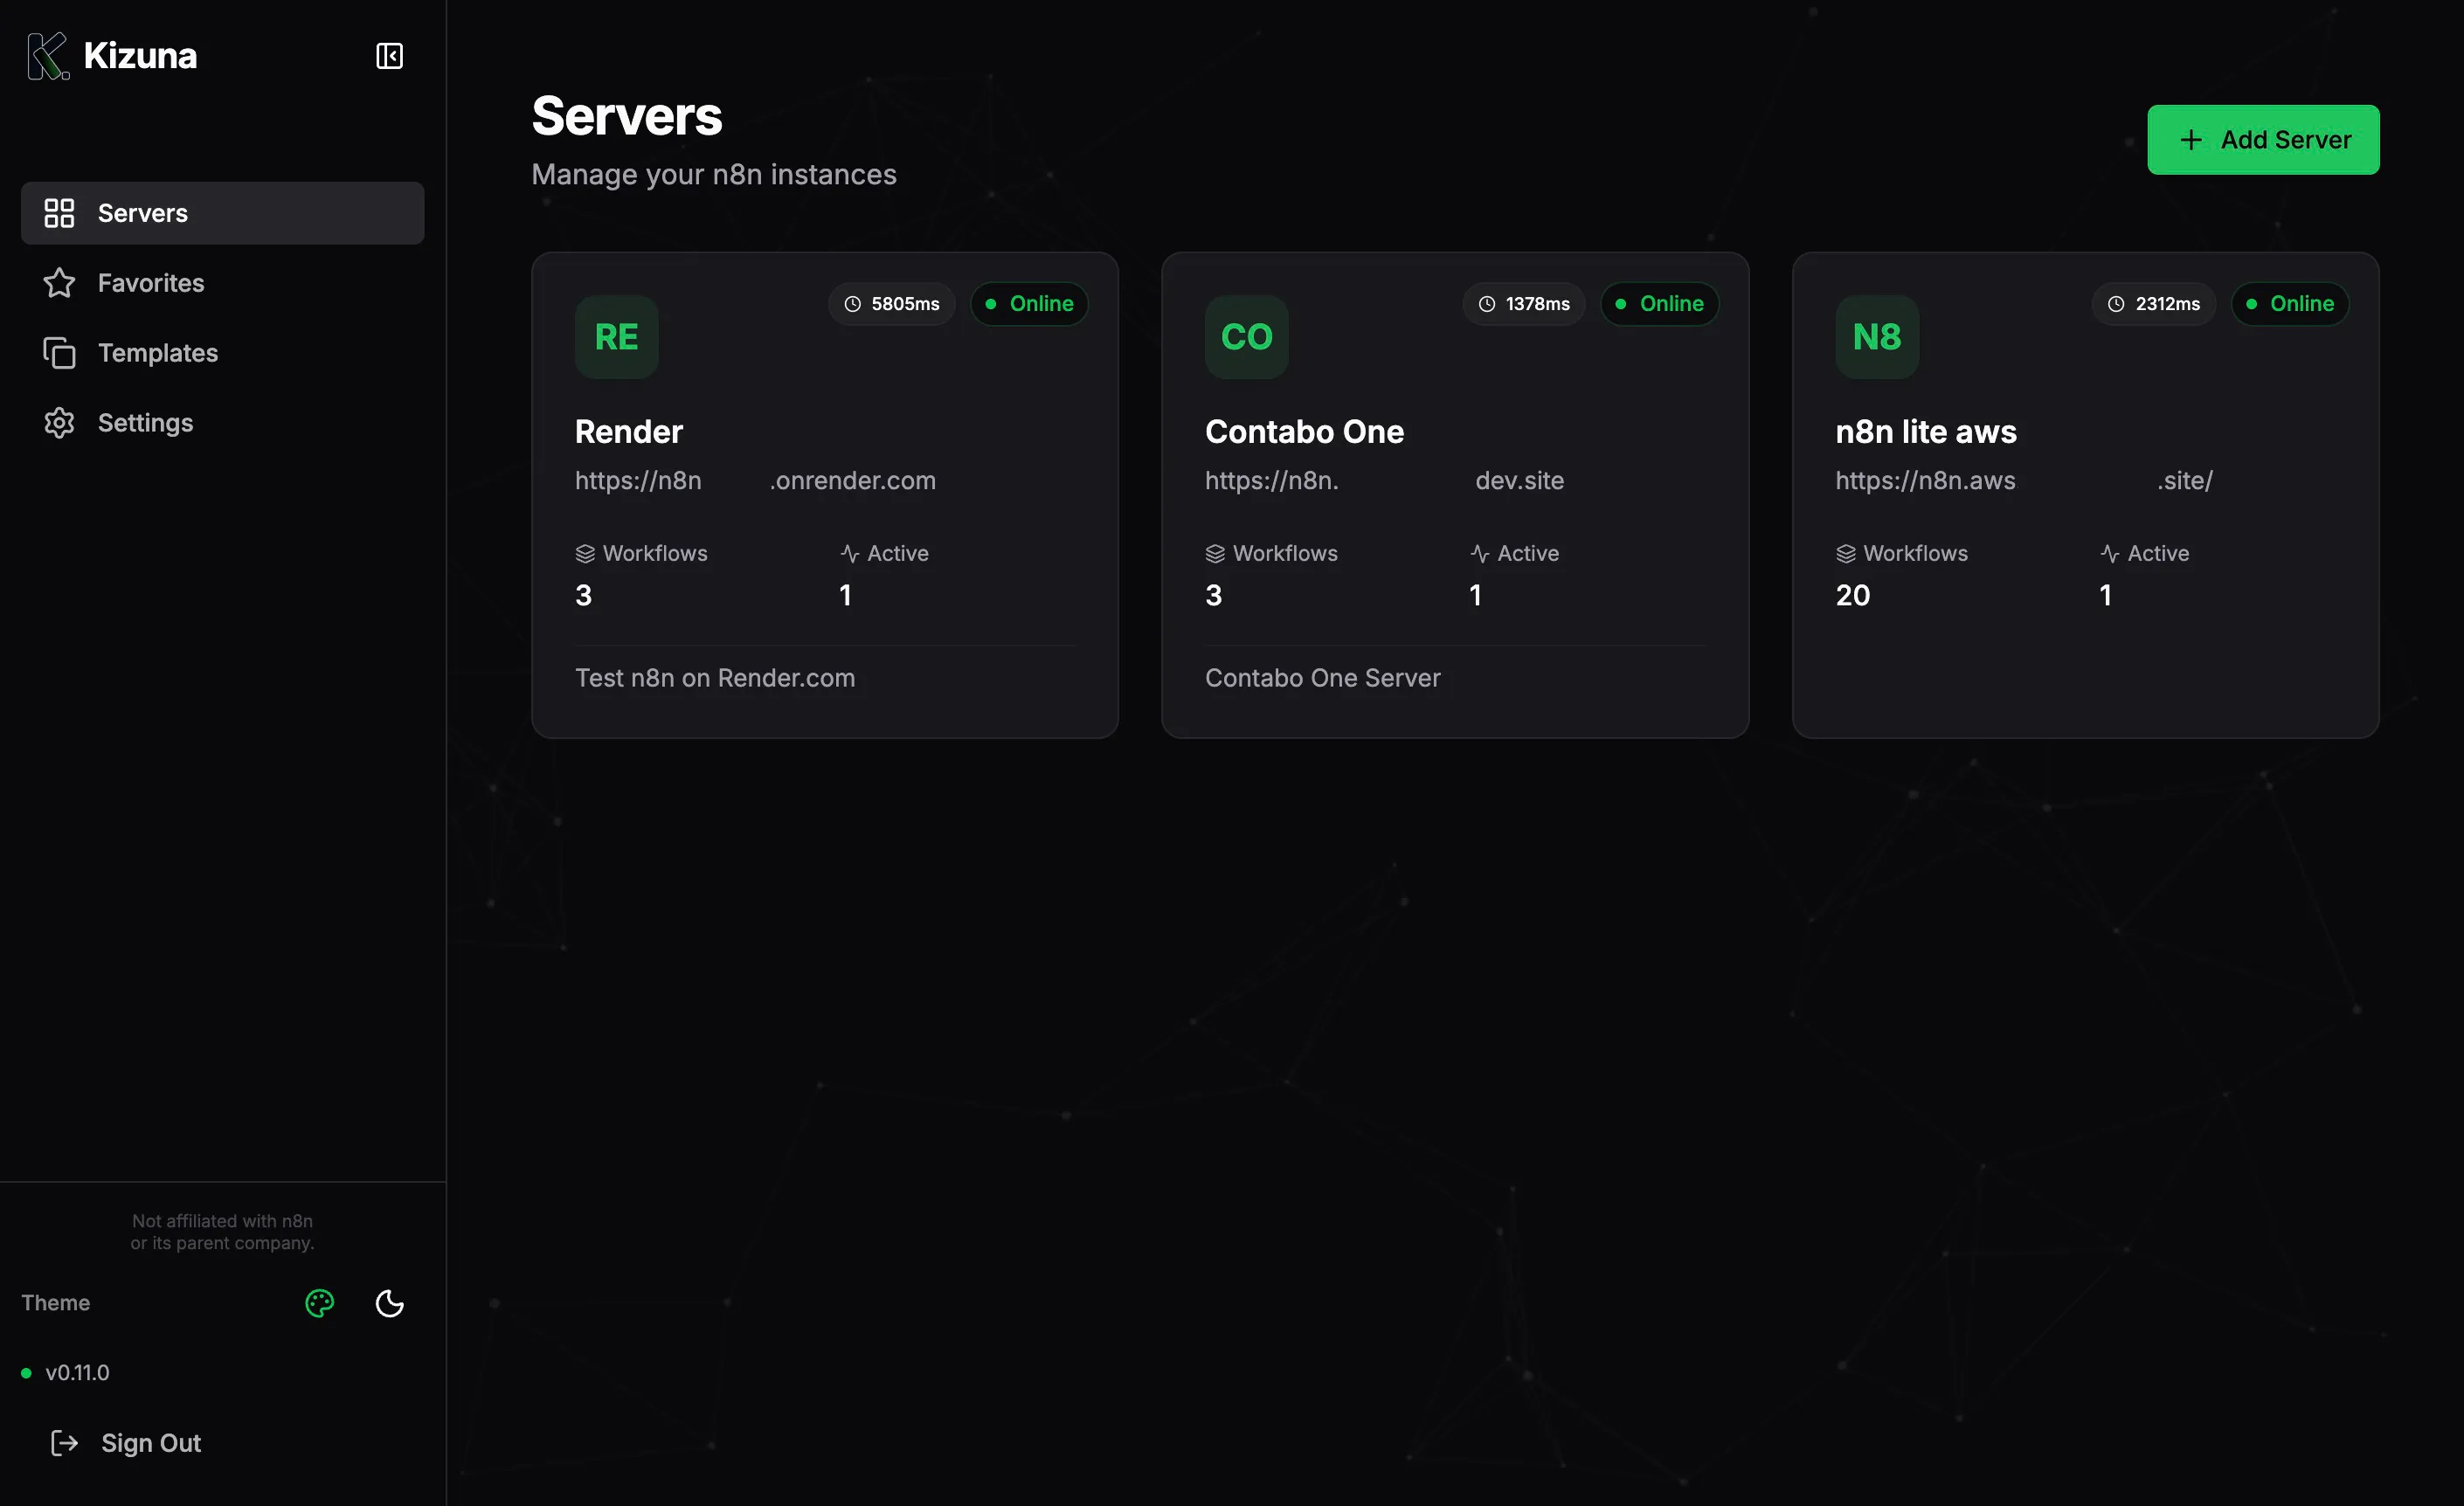Click the sign out arrow icon
Screen dimensions: 2464x1506
coord(64,1442)
